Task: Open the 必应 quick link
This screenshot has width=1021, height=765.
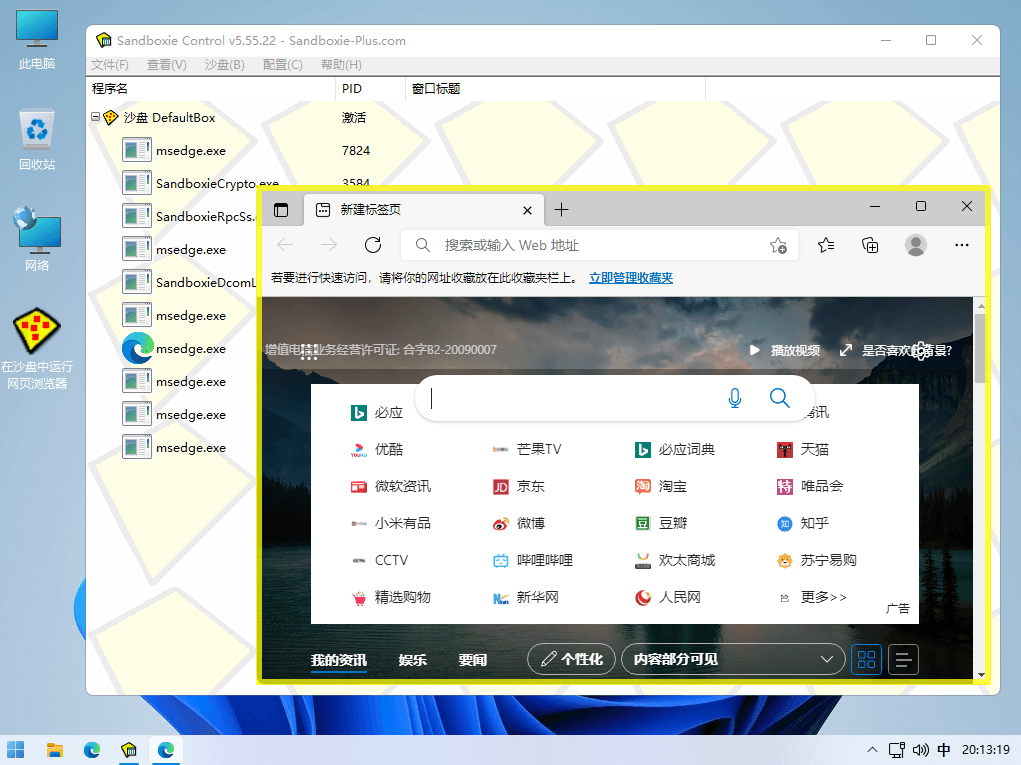Action: click(377, 413)
